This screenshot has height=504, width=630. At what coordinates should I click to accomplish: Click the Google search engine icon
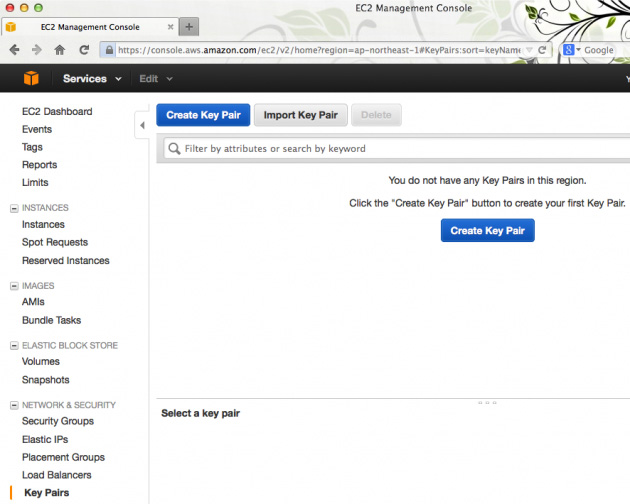568,50
